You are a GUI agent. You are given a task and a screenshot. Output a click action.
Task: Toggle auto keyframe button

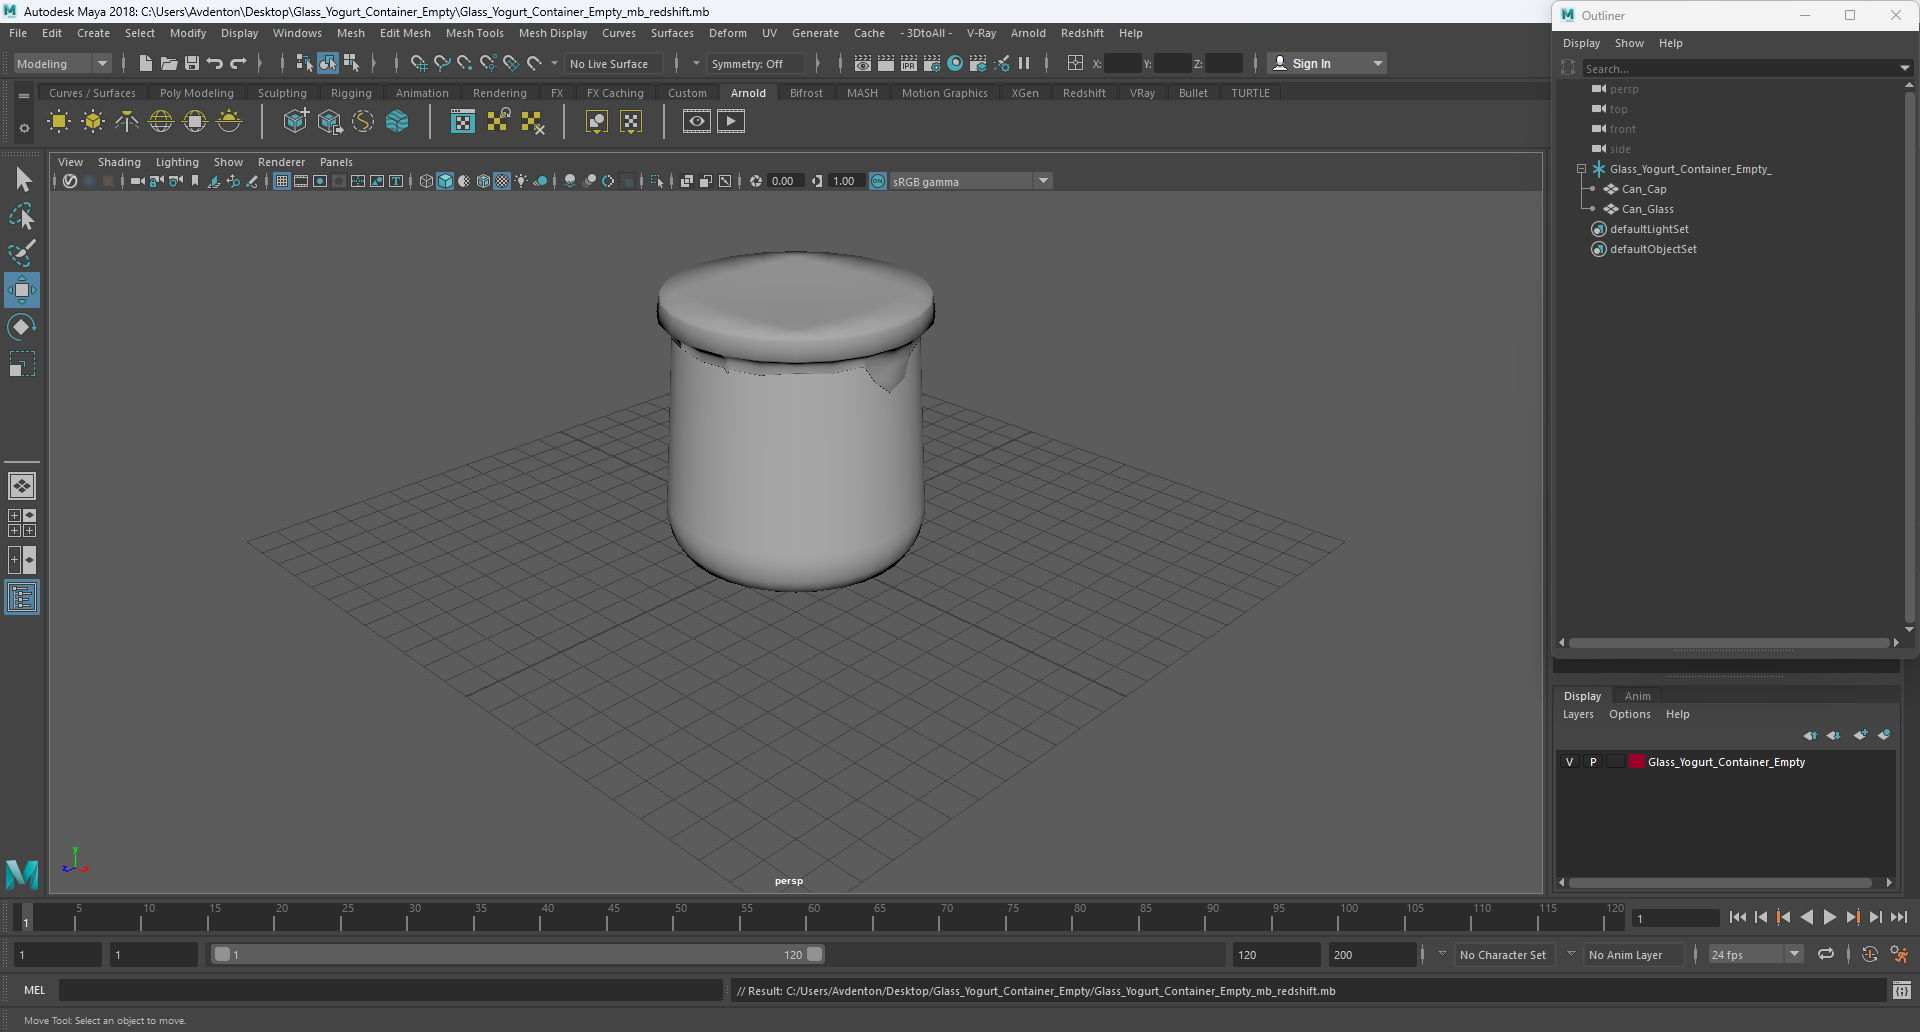click(x=1869, y=954)
